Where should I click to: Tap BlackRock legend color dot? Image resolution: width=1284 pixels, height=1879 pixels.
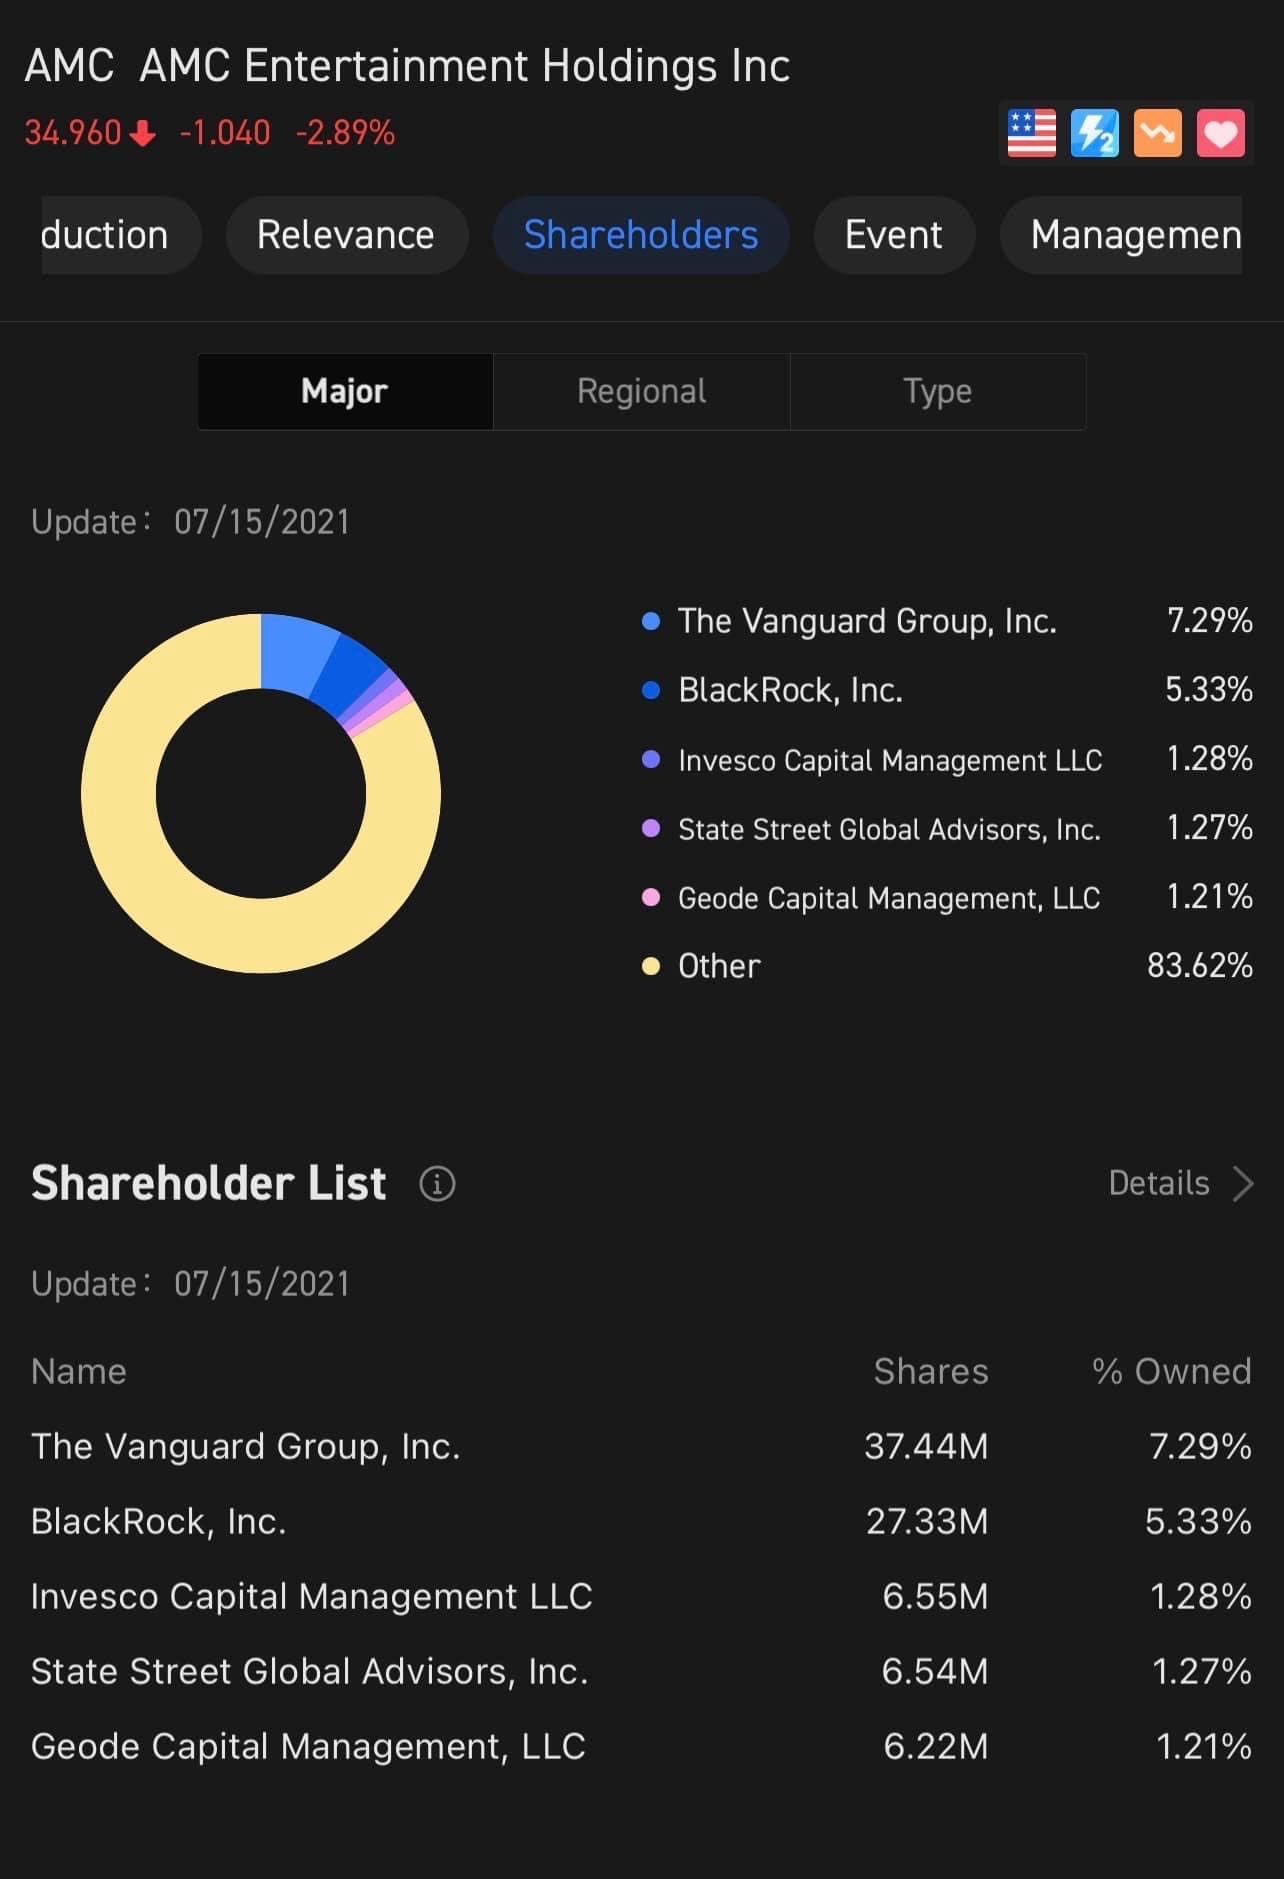coord(651,690)
